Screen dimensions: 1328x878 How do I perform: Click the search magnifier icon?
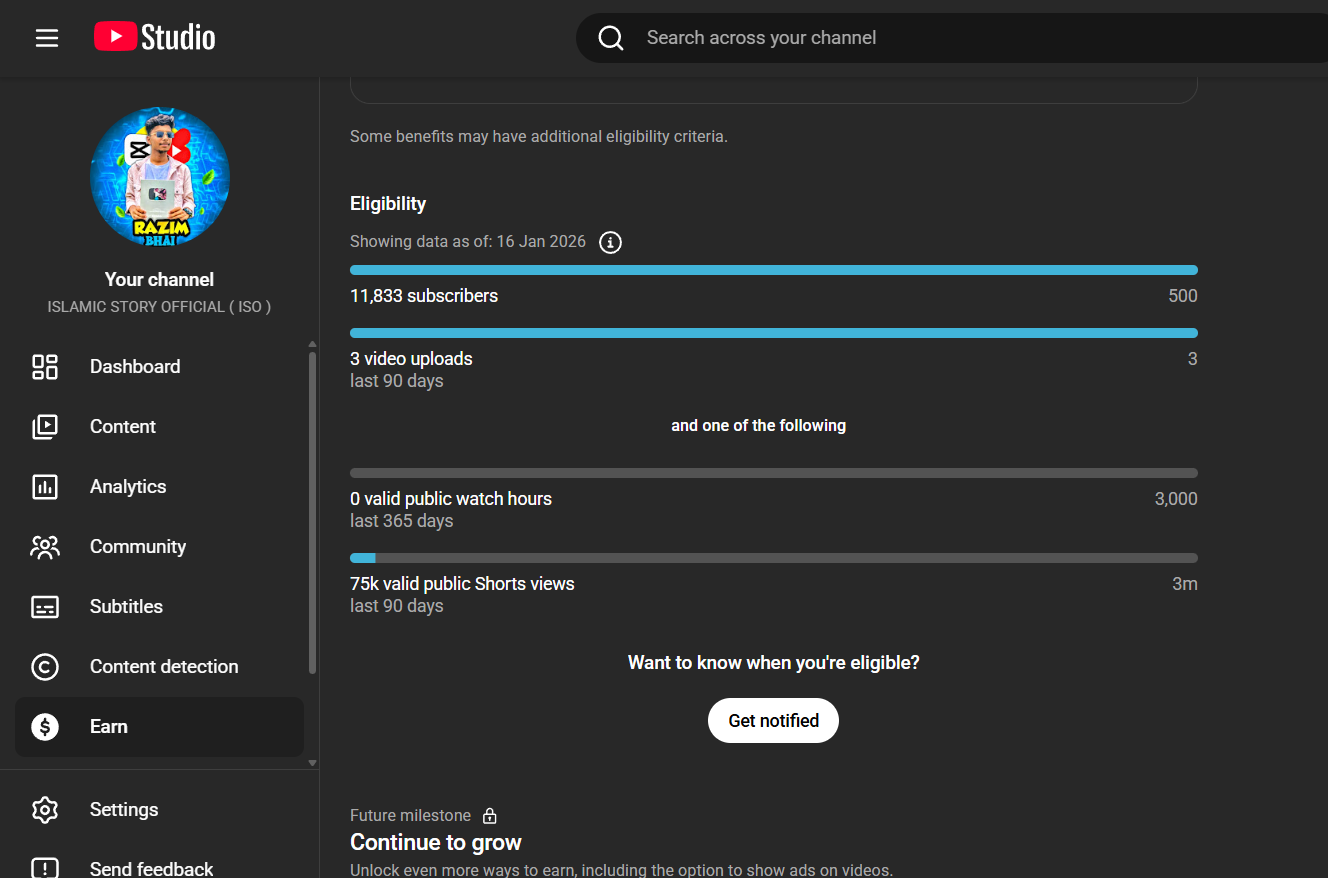tap(611, 38)
